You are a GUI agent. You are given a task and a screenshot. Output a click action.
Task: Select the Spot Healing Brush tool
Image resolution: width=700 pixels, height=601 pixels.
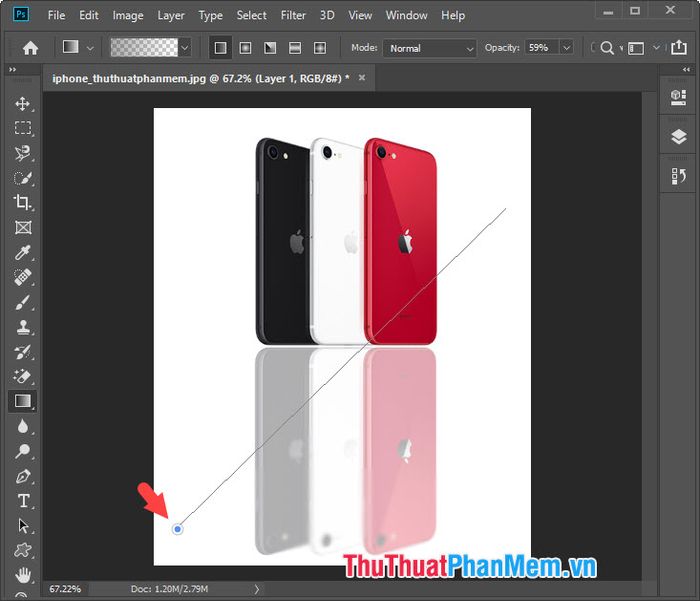(x=22, y=277)
